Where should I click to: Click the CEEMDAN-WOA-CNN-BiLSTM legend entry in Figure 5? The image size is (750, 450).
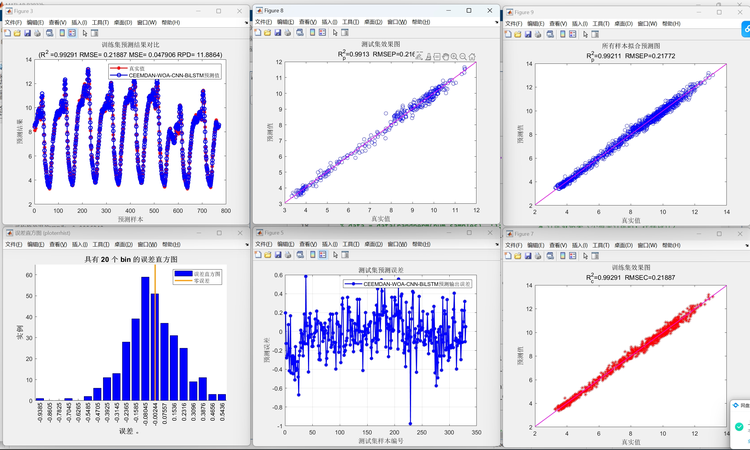[x=408, y=284]
